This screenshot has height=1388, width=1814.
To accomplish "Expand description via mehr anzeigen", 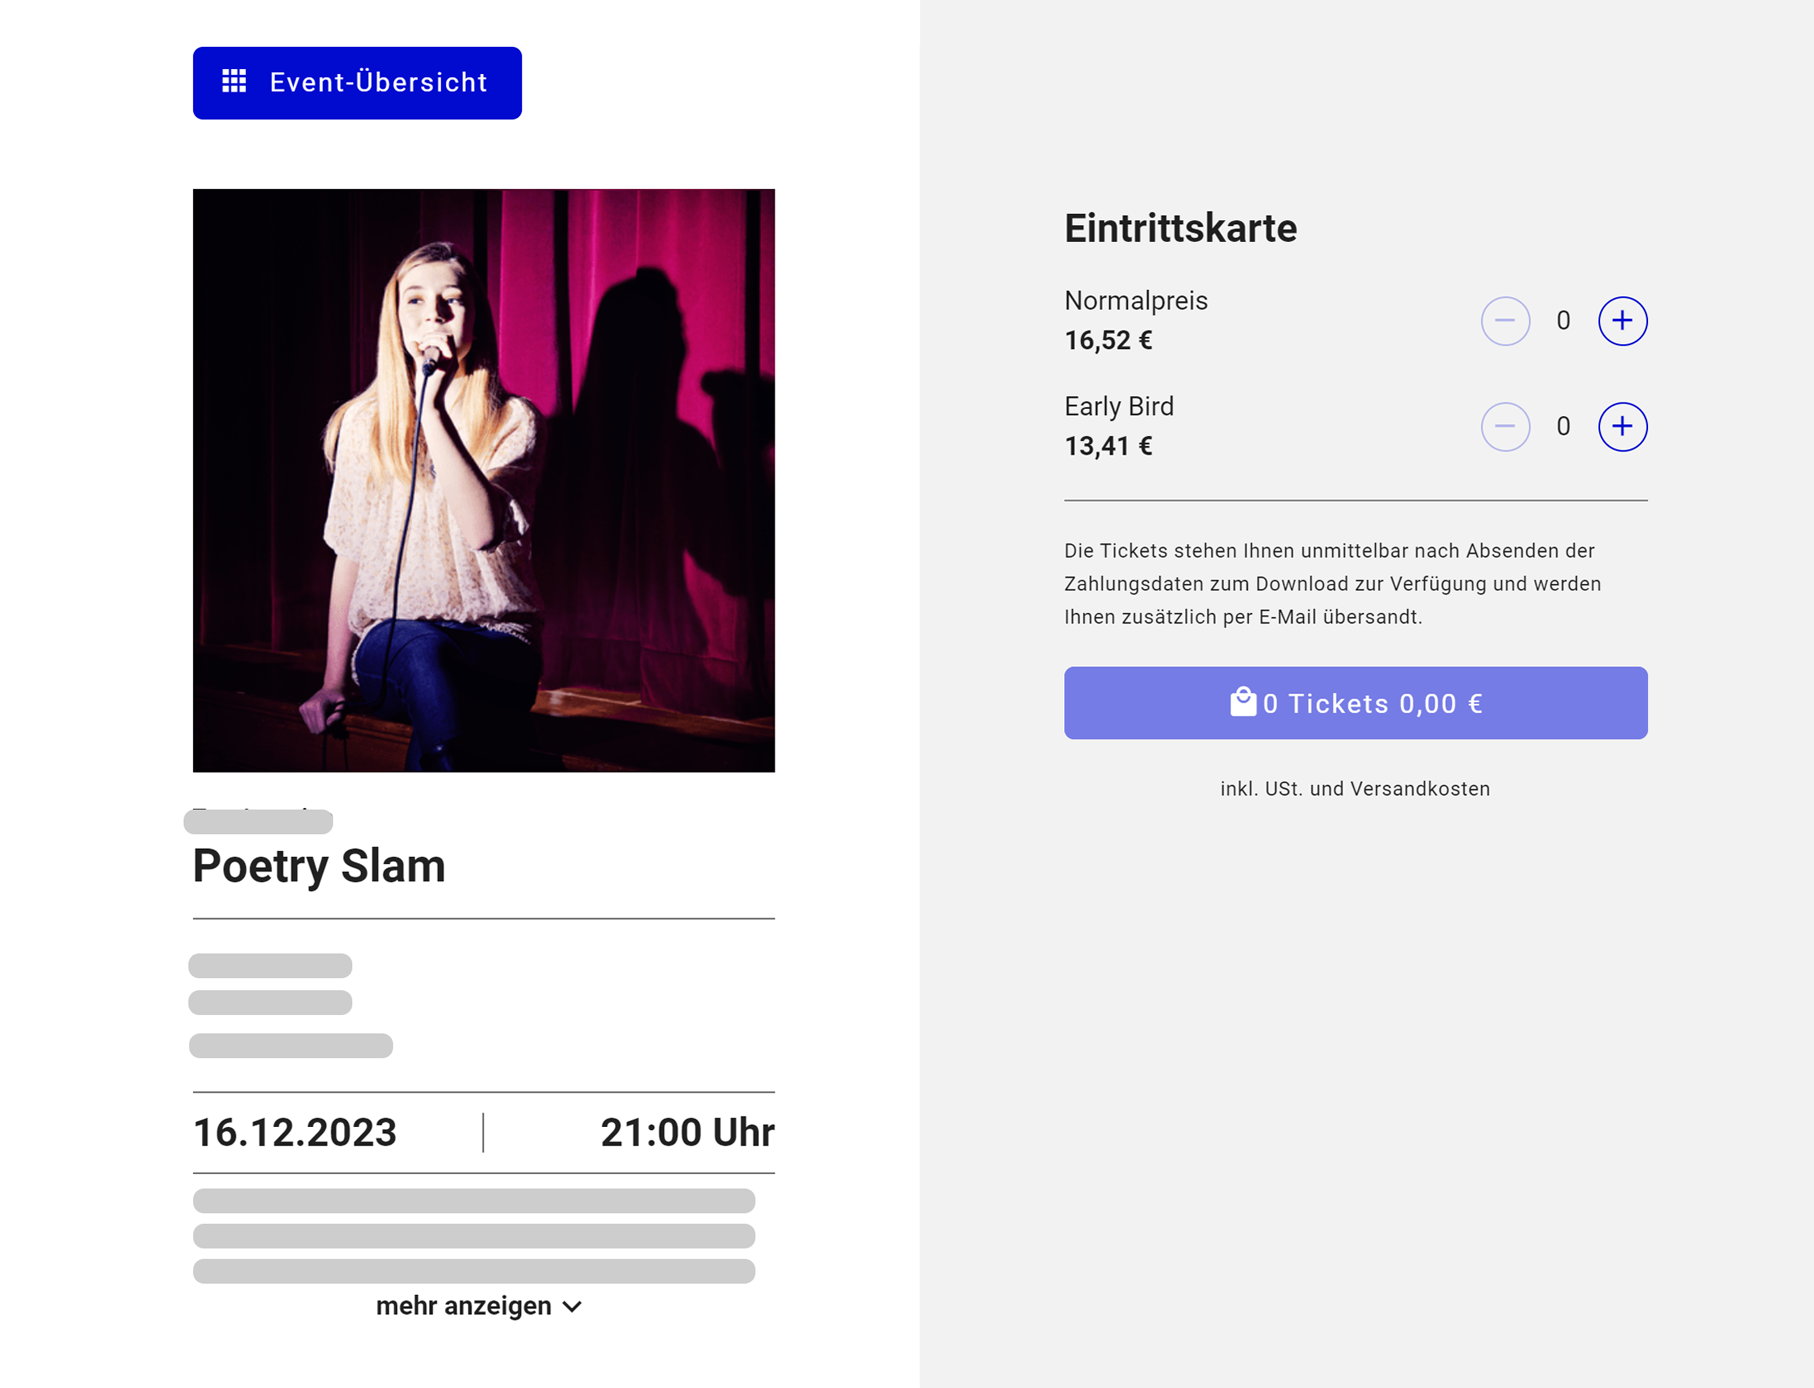I will point(464,1306).
